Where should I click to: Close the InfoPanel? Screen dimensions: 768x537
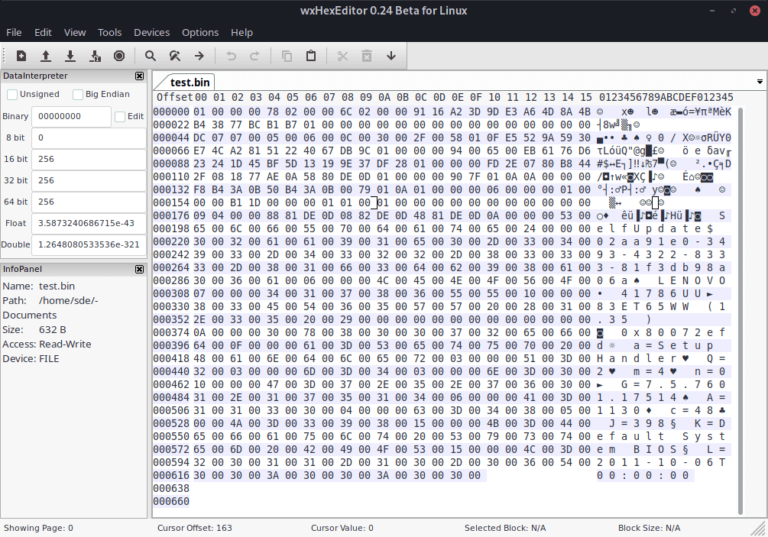click(x=140, y=269)
